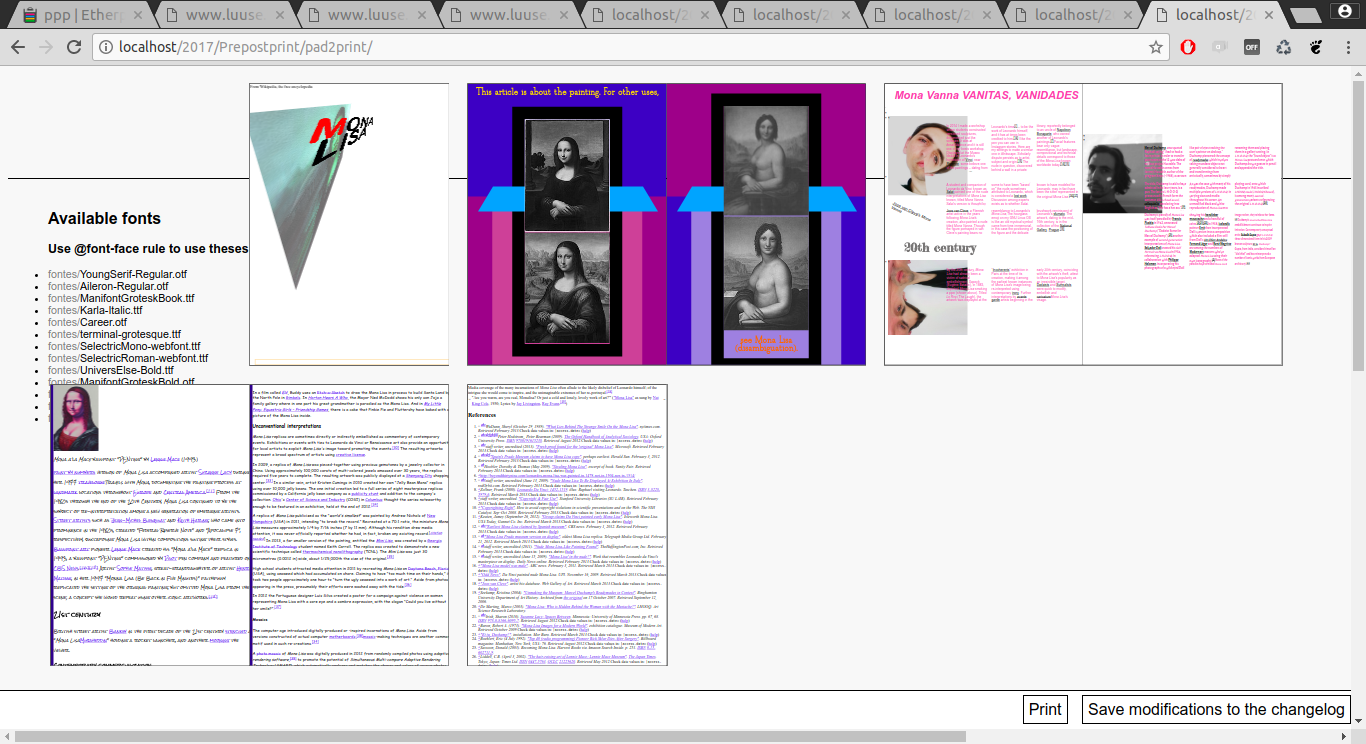Screen dimensions: 1366x744
Task: Click the GNOME foot extension icon
Action: 1316,47
